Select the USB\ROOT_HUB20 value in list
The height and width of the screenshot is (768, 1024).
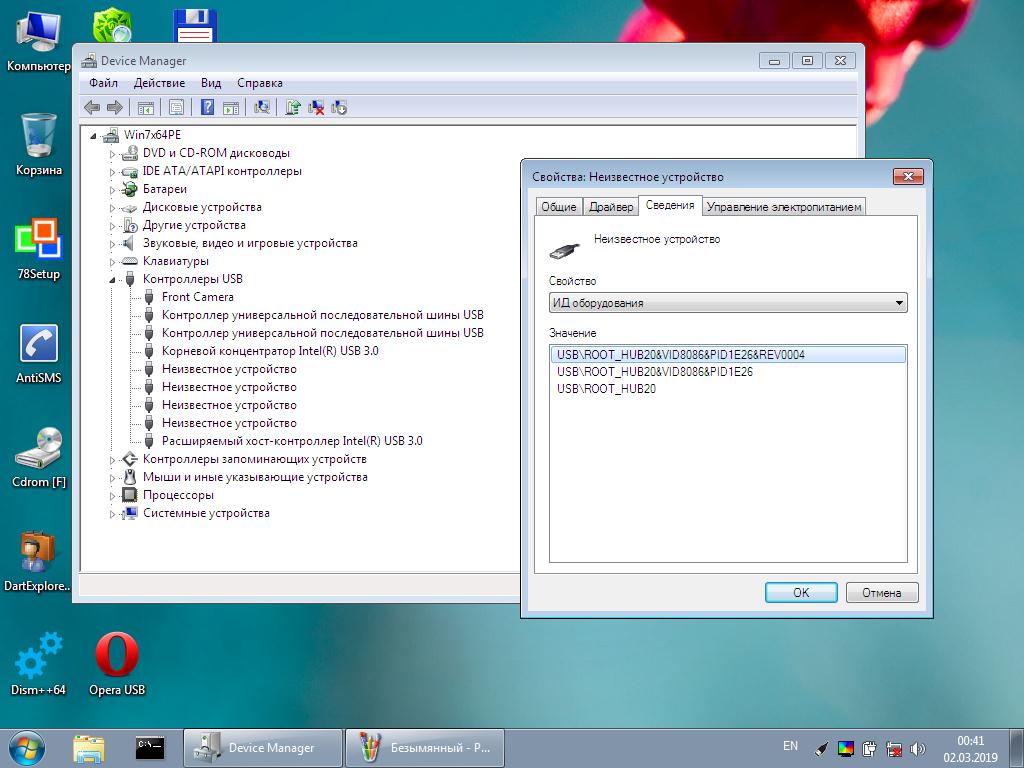[x=606, y=389]
